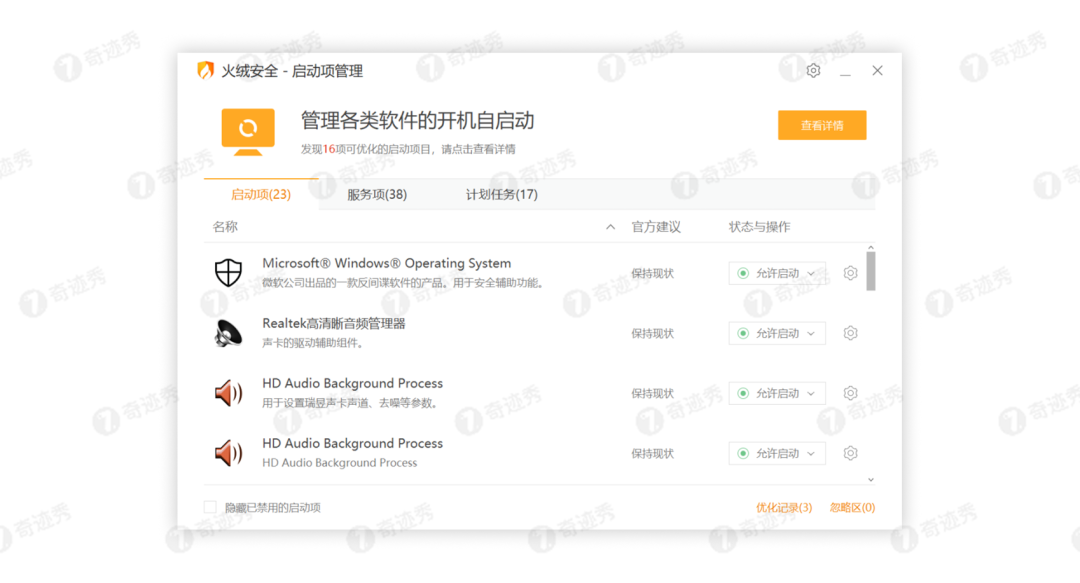The width and height of the screenshot is (1080, 583).
Task: Close the 启动项管理 window
Action: pyautogui.click(x=877, y=70)
